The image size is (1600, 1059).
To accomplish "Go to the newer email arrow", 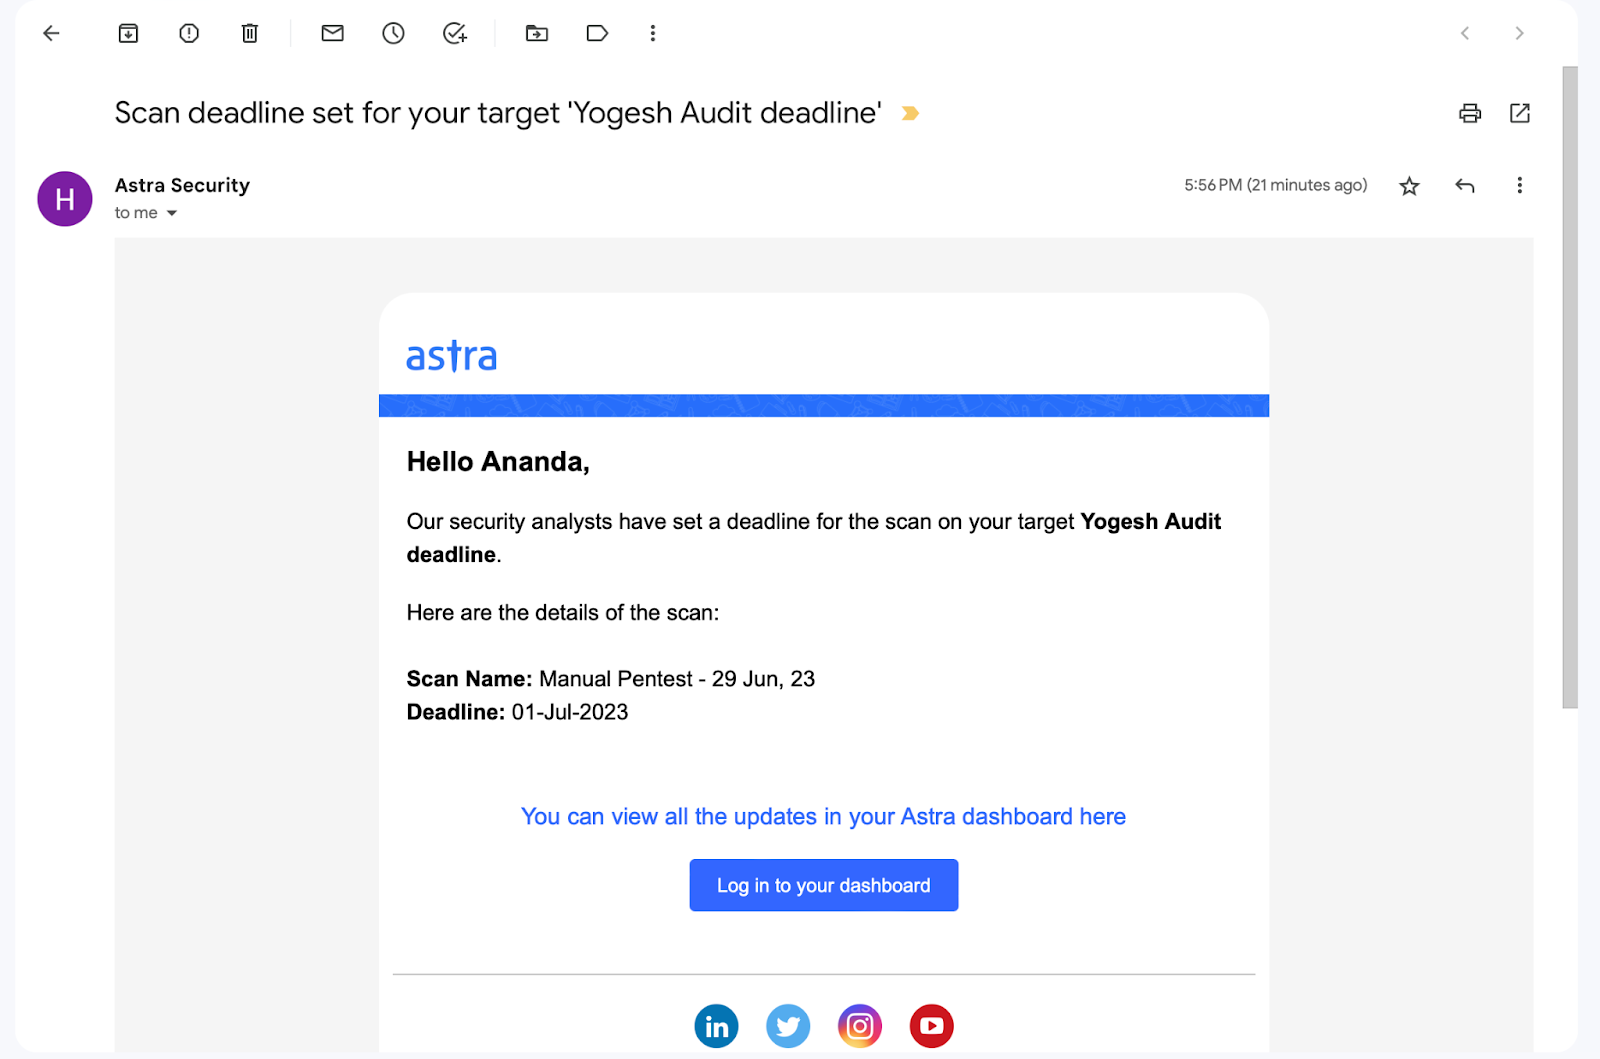I will click(x=1465, y=33).
